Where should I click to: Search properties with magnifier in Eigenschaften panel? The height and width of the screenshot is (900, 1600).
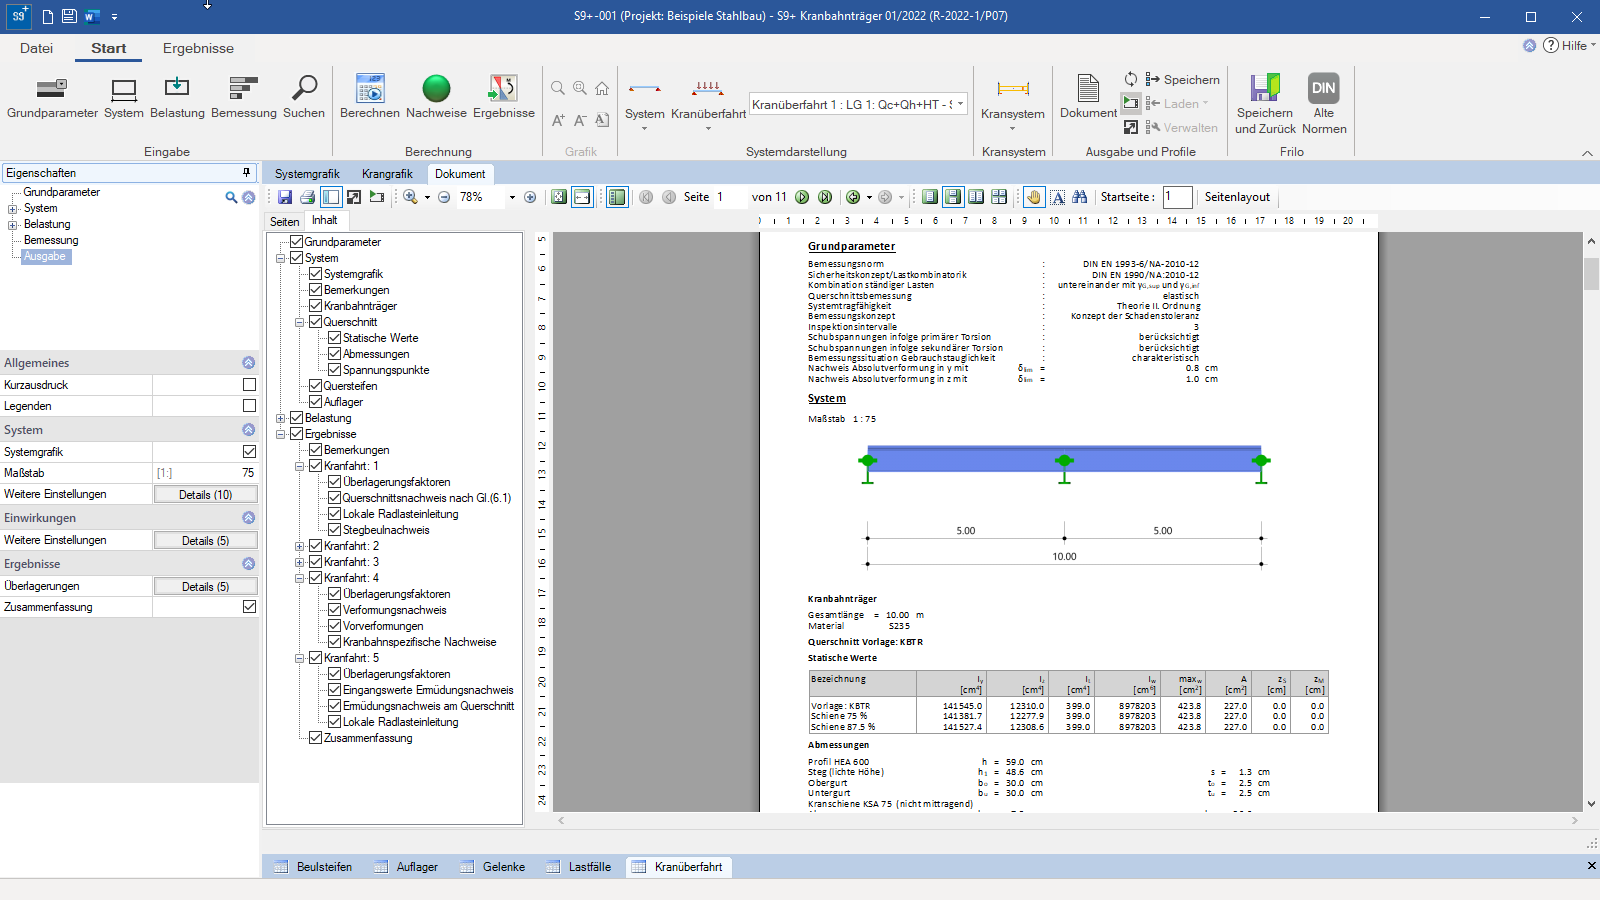tap(231, 198)
